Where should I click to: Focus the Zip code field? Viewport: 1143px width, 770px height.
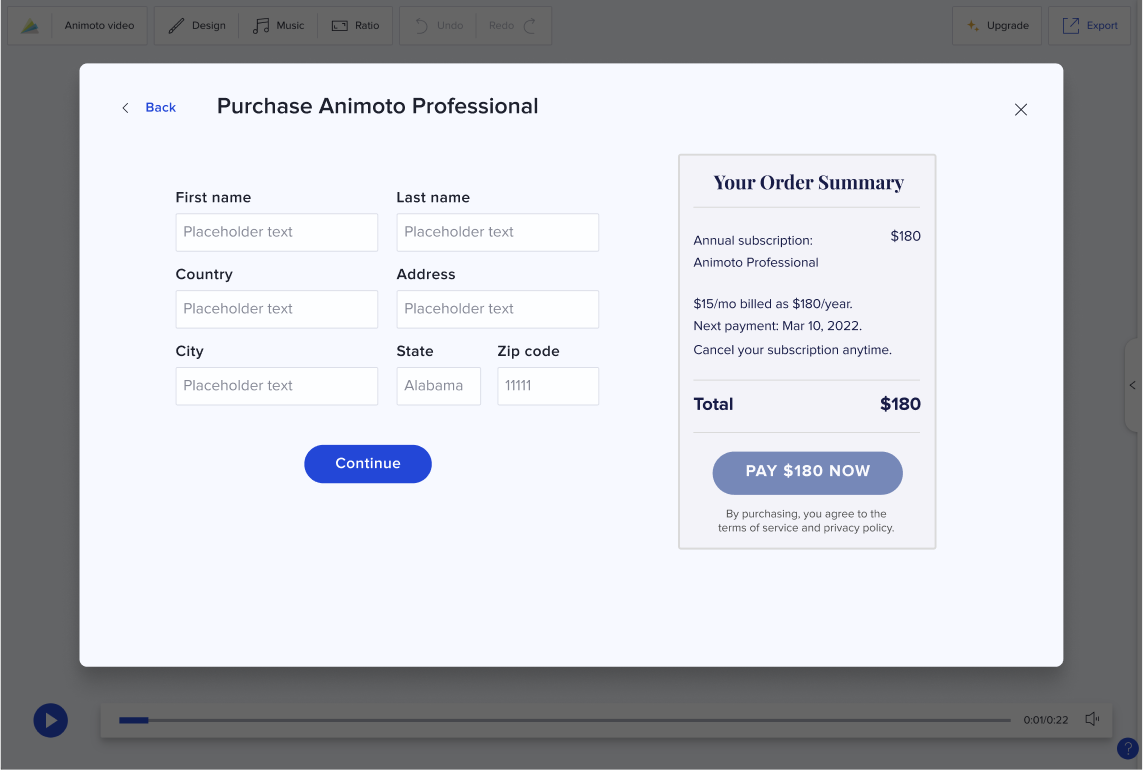coord(547,386)
